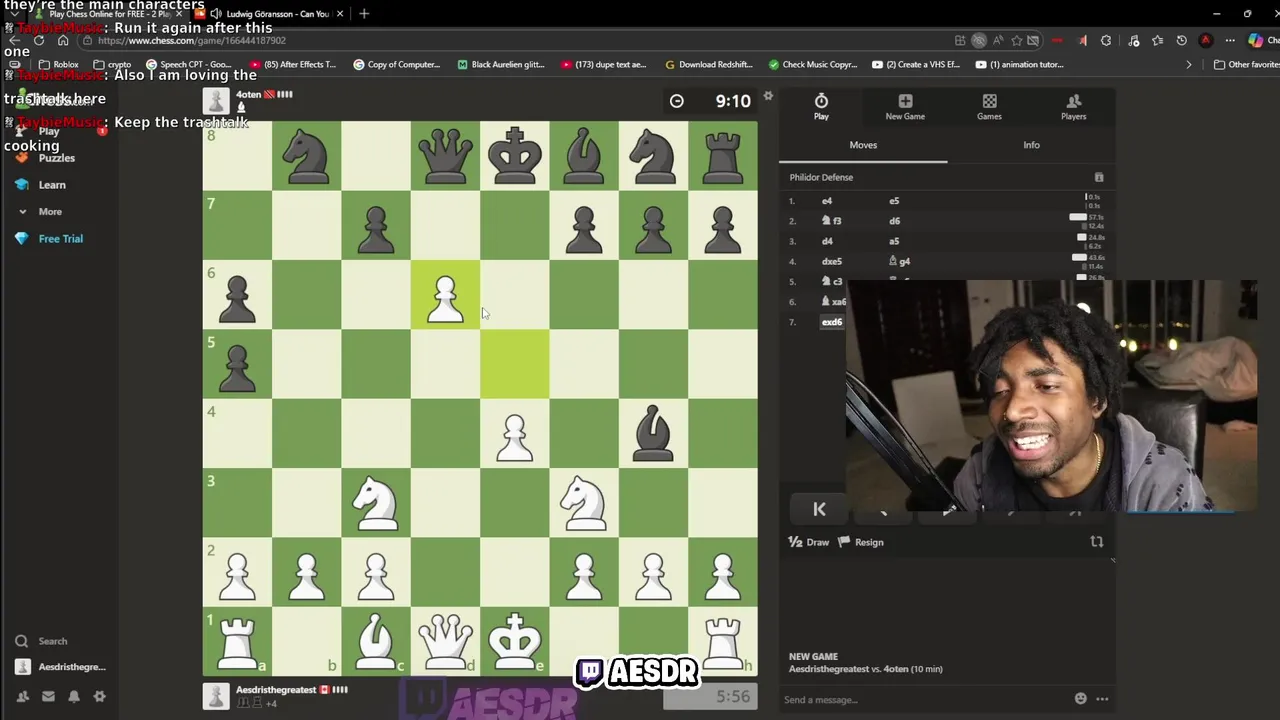Image resolution: width=1280 pixels, height=720 pixels.
Task: Start a New Game via plus icon
Action: 905,101
